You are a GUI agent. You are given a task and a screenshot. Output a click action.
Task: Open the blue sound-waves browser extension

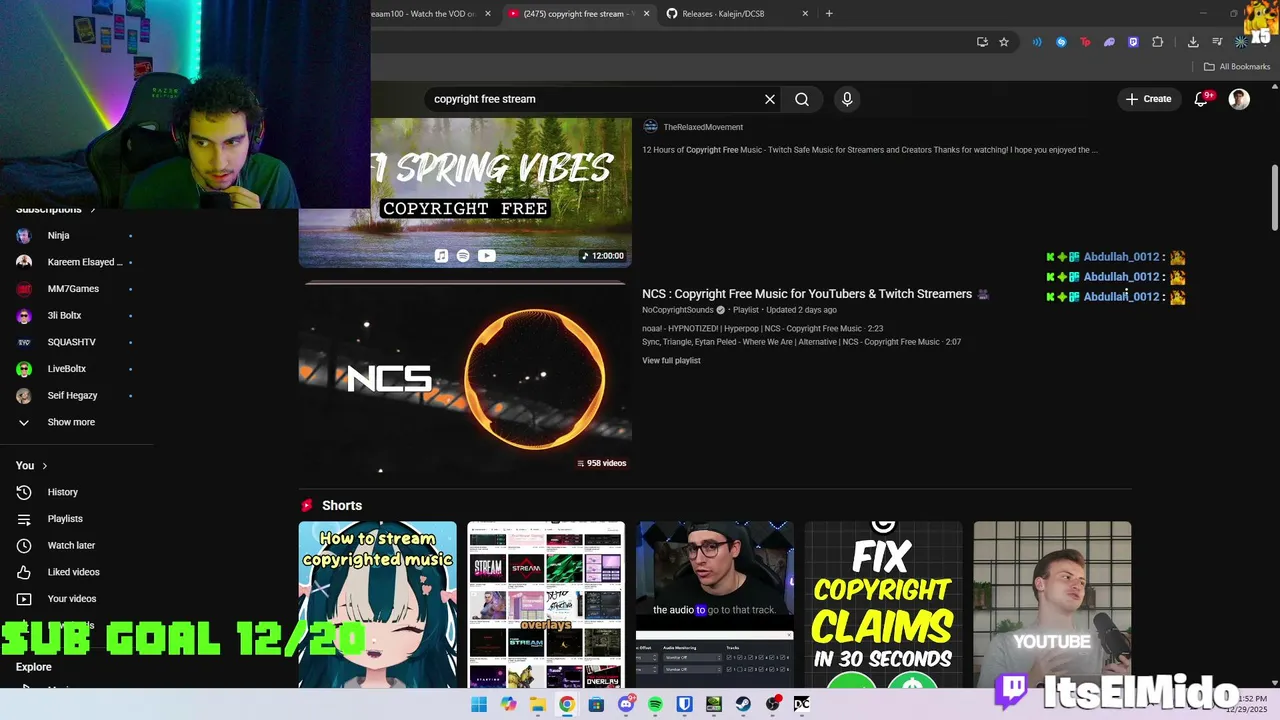click(x=1037, y=42)
